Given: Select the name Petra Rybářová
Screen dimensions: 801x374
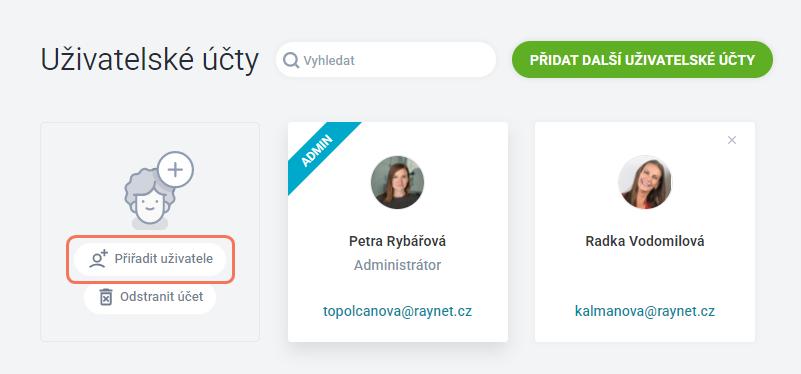Looking at the screenshot, I should pyautogui.click(x=397, y=241).
